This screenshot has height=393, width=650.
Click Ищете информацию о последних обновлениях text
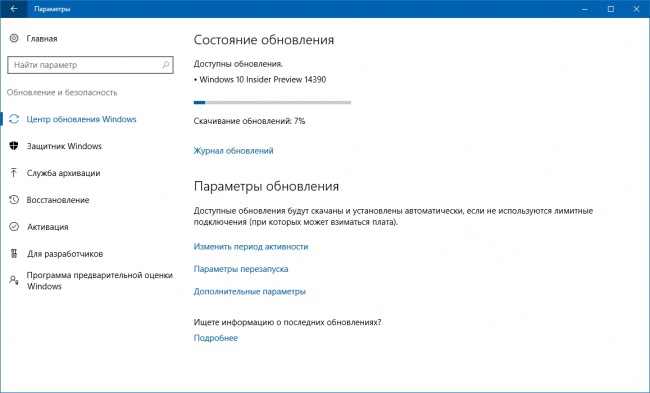click(x=287, y=322)
